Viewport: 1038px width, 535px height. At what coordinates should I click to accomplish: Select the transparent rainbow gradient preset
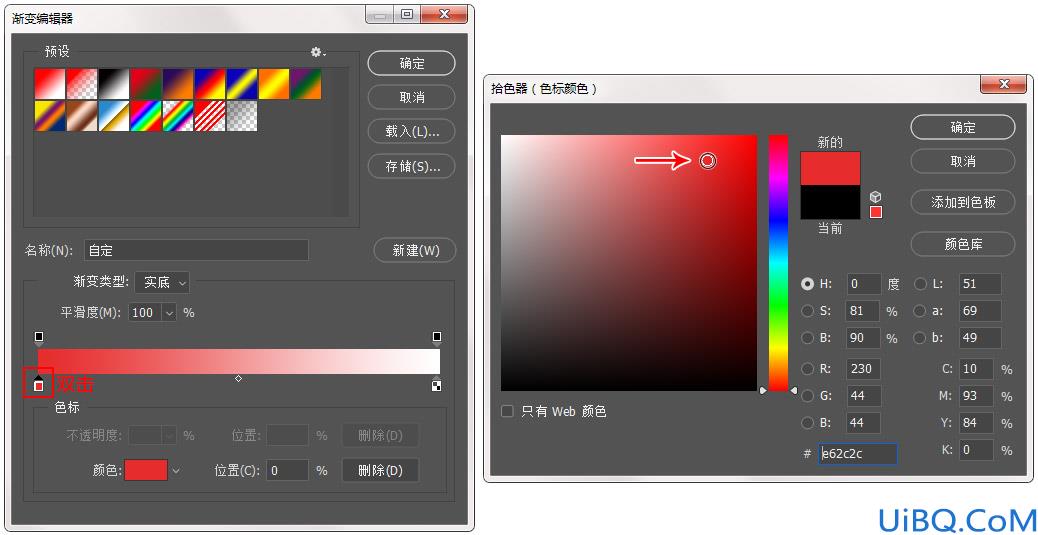click(178, 116)
